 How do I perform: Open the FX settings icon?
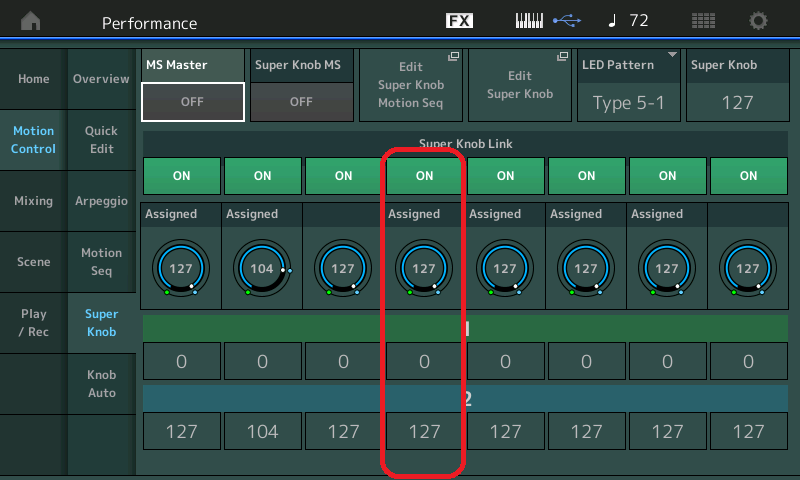[459, 21]
